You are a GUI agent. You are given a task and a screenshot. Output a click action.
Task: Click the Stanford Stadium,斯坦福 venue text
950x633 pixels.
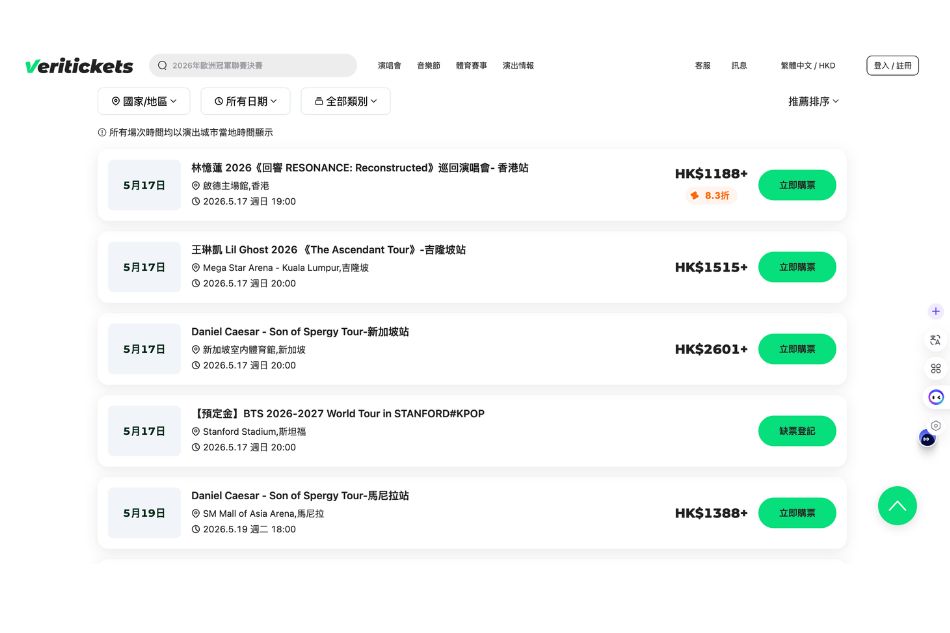point(254,431)
